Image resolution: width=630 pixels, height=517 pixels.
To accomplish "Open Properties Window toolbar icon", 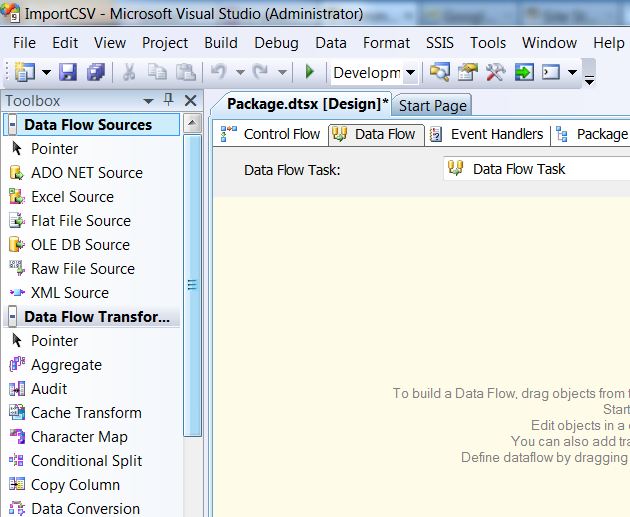I will pyautogui.click(x=467, y=72).
